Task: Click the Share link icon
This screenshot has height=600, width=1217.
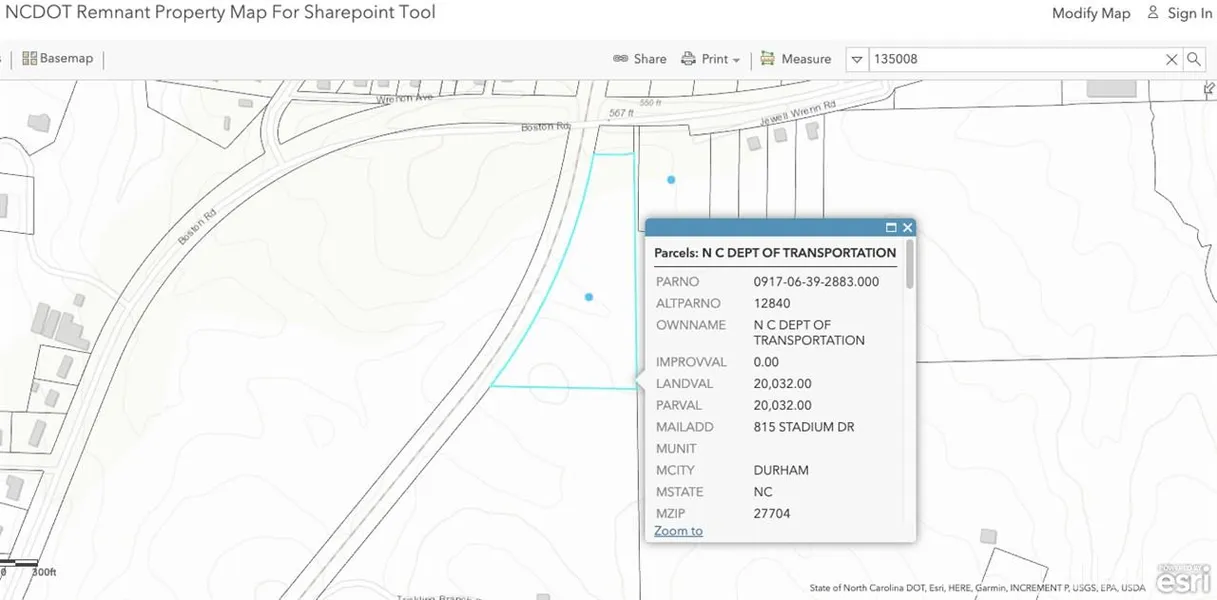Action: pyautogui.click(x=621, y=59)
